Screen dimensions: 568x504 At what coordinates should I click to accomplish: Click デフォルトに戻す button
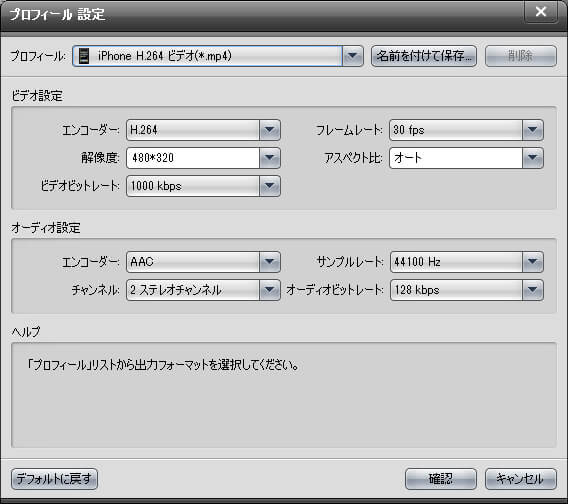point(54,479)
